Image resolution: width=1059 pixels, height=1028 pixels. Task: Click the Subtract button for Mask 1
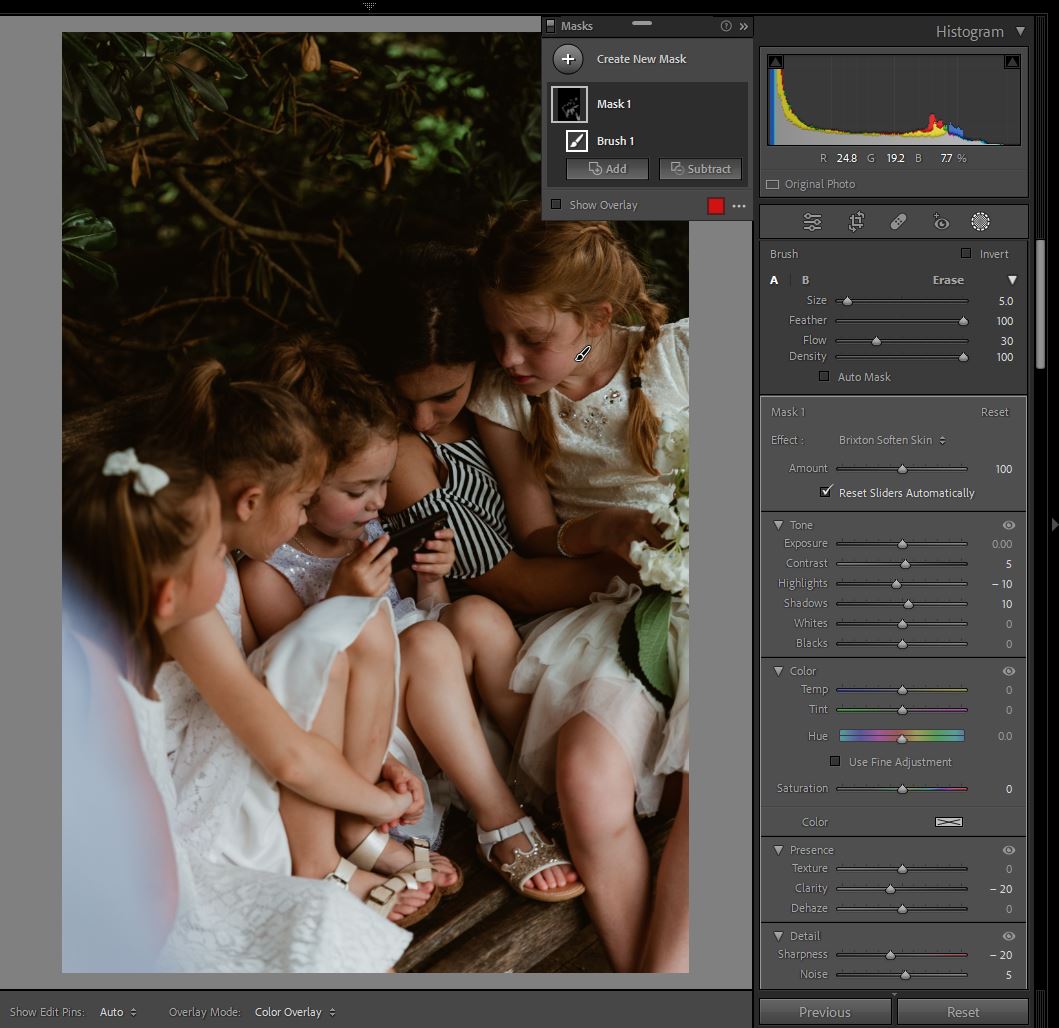[x=700, y=169]
